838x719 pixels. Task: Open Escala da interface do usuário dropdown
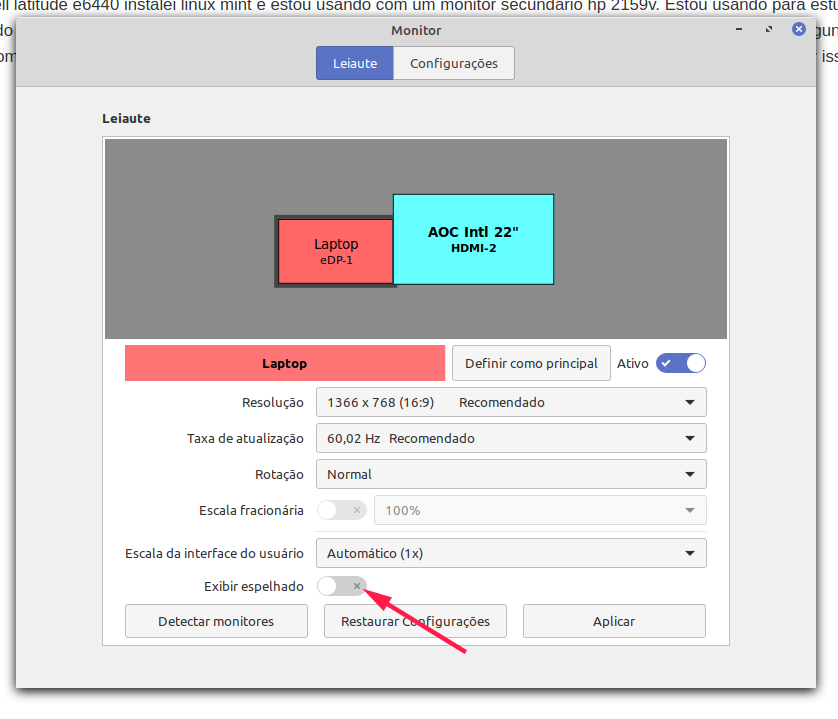click(511, 553)
